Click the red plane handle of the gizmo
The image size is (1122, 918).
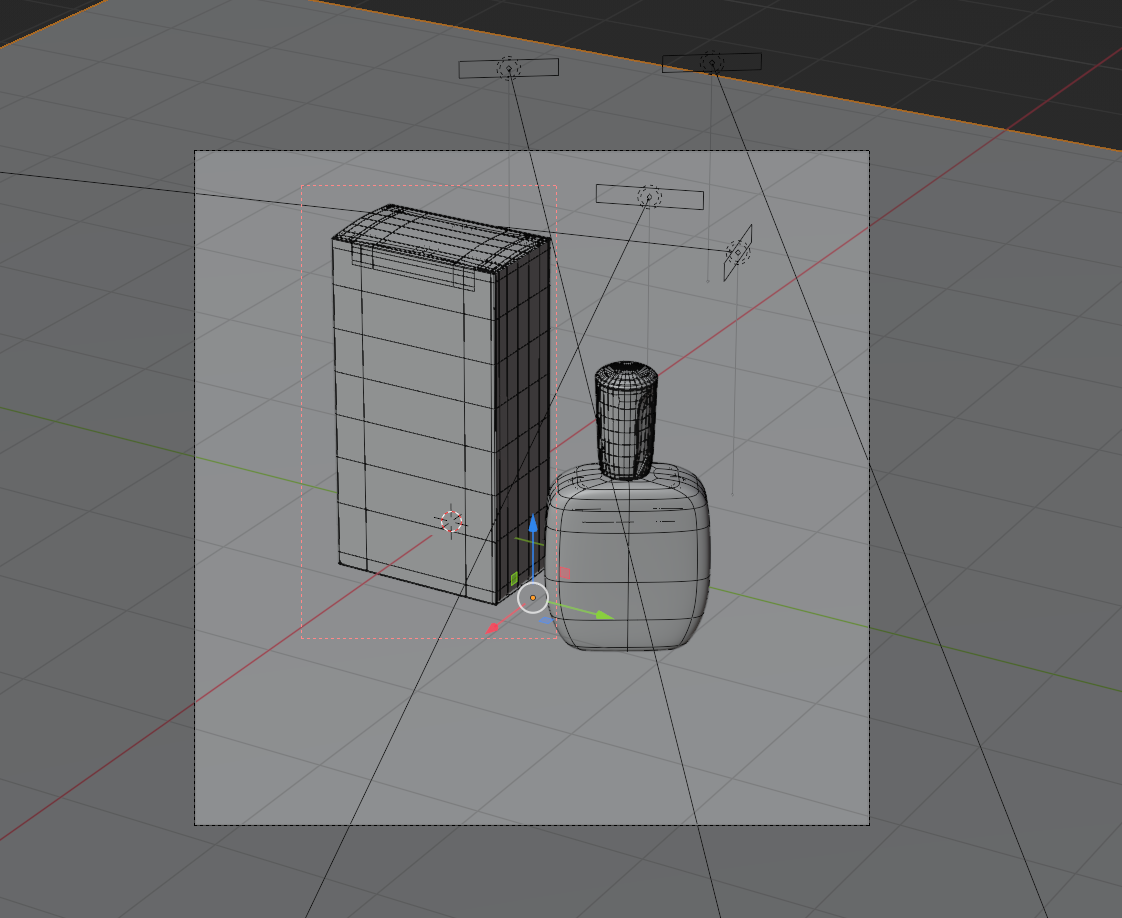[x=565, y=572]
